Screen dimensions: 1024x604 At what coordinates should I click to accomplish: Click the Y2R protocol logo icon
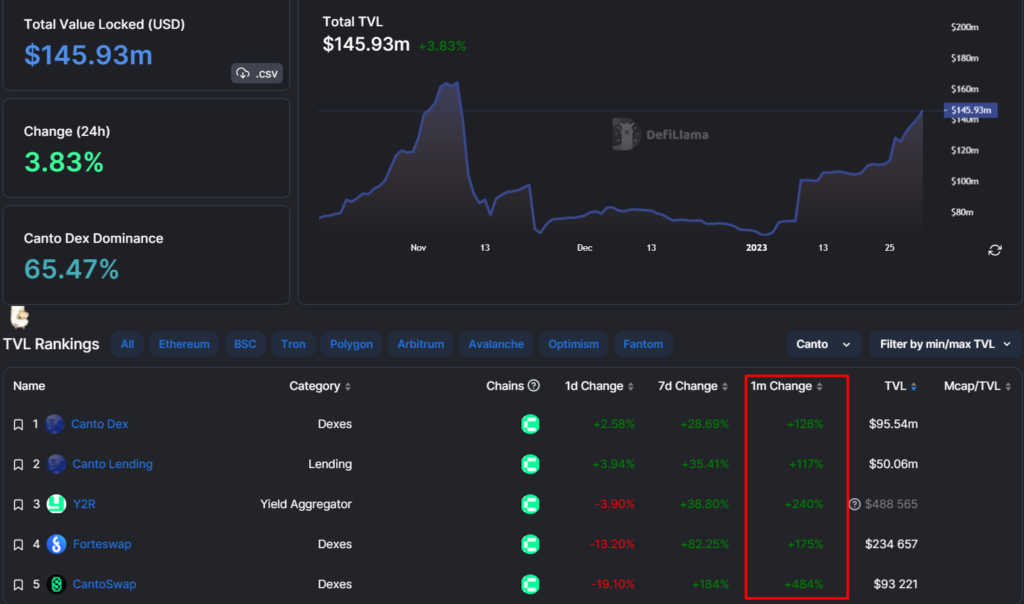(x=56, y=504)
